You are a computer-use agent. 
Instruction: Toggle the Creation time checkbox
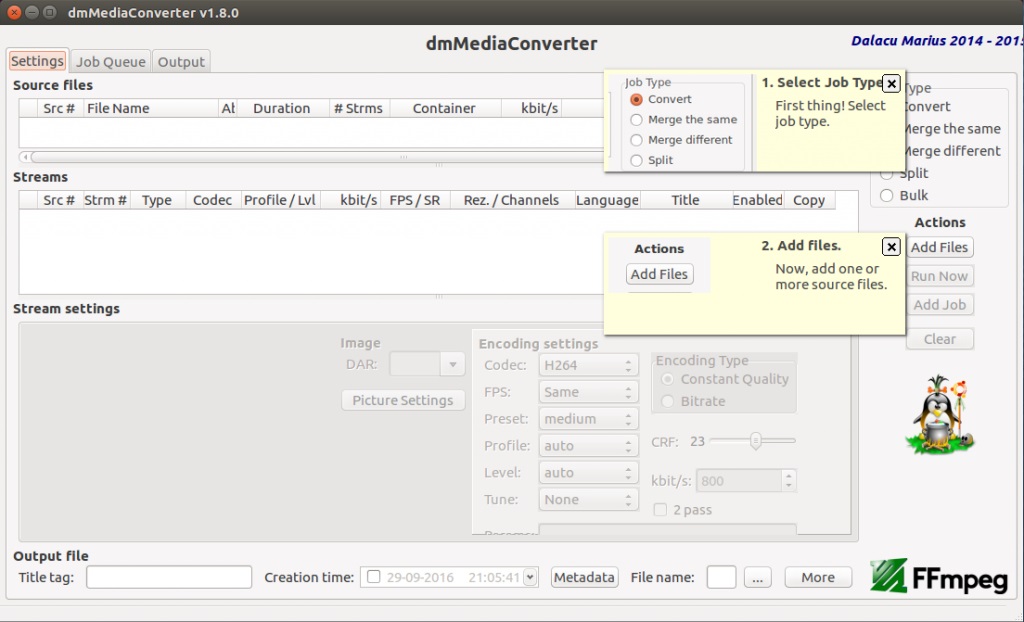coord(374,577)
